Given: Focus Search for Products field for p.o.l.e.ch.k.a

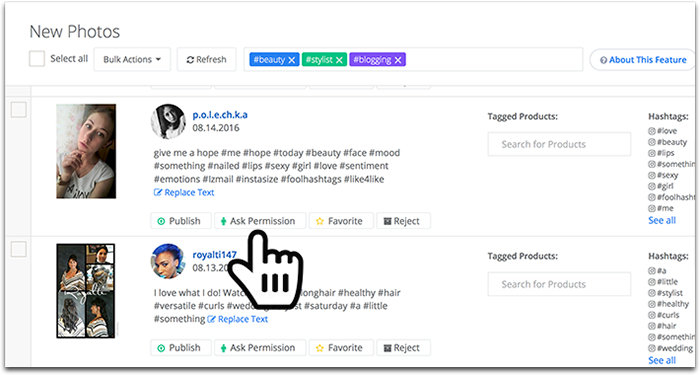Looking at the screenshot, I should (559, 144).
